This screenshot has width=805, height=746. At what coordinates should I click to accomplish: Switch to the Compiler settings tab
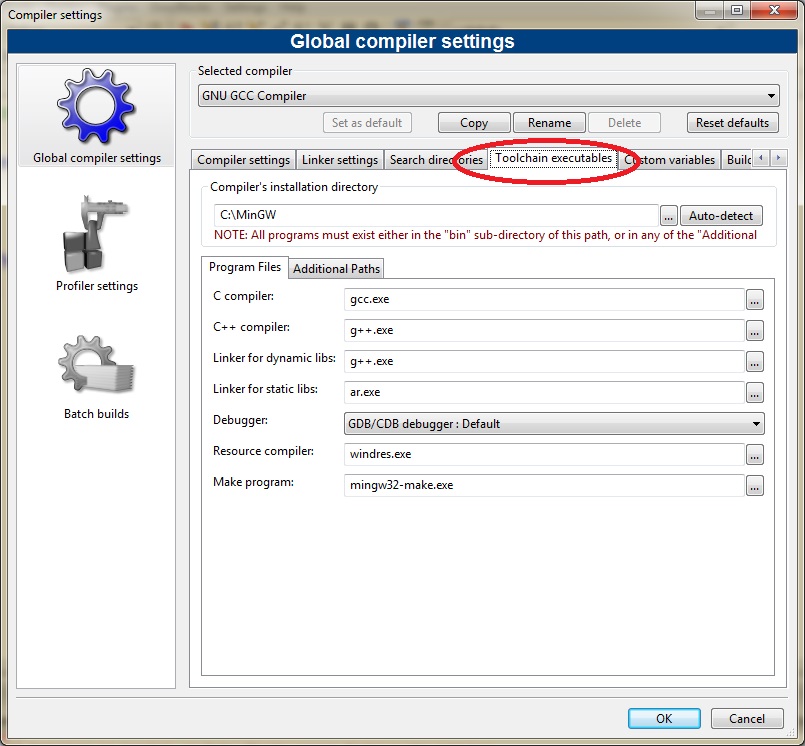243,160
